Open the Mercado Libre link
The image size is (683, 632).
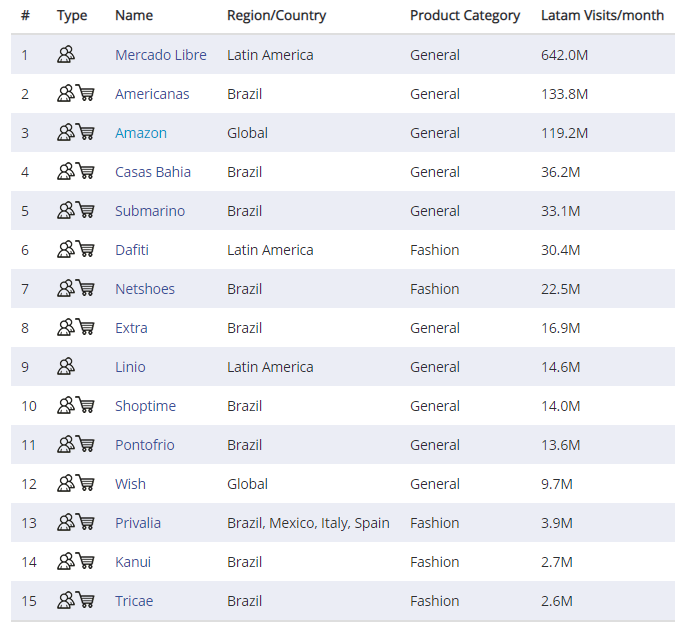[x=161, y=55]
